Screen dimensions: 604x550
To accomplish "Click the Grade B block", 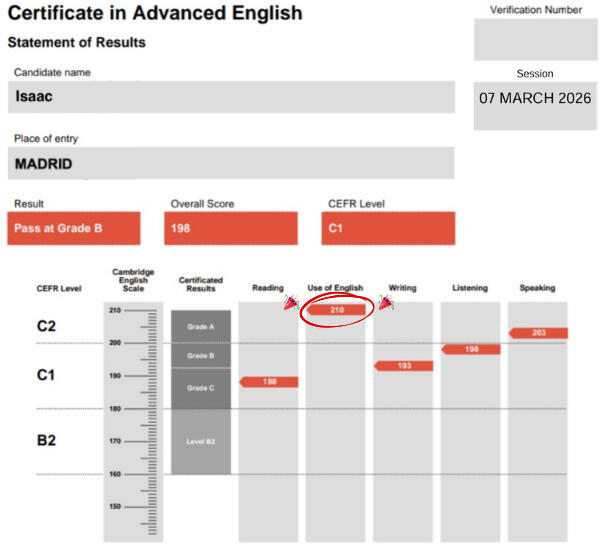I will tap(201, 356).
